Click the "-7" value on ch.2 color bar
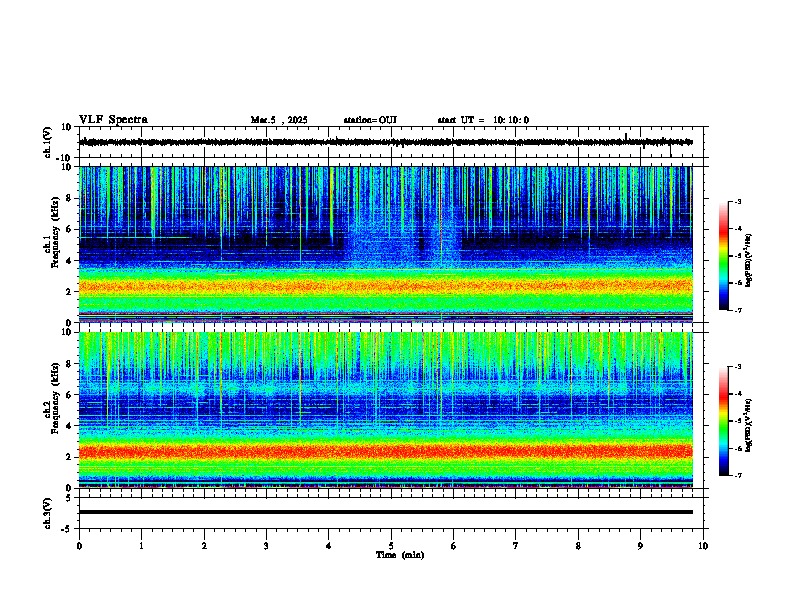The height and width of the screenshot is (612, 792). [738, 476]
